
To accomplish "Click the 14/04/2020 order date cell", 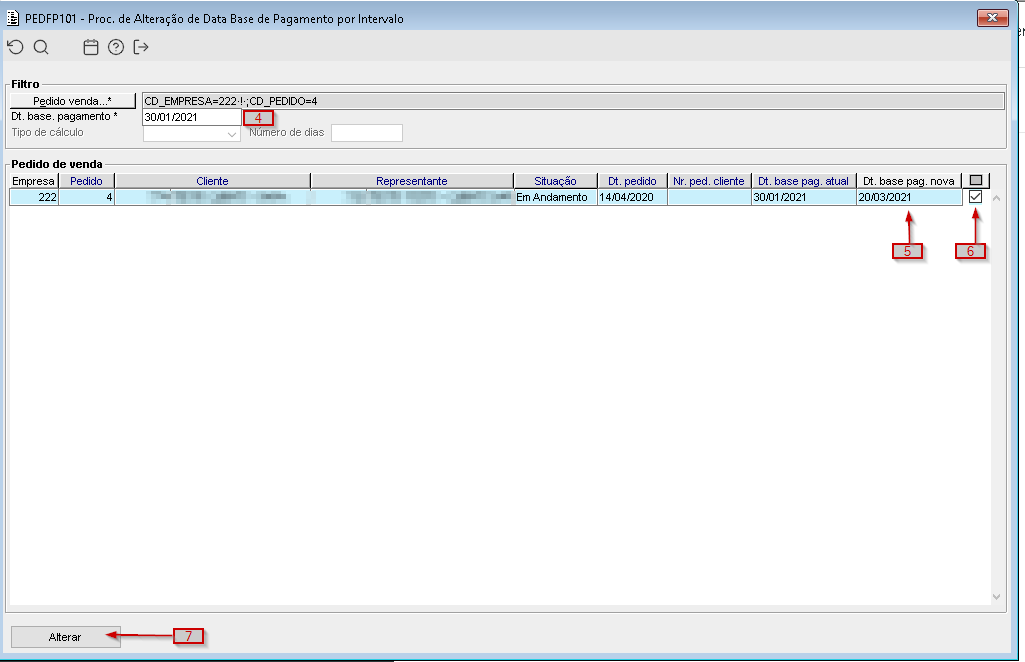I will click(632, 197).
